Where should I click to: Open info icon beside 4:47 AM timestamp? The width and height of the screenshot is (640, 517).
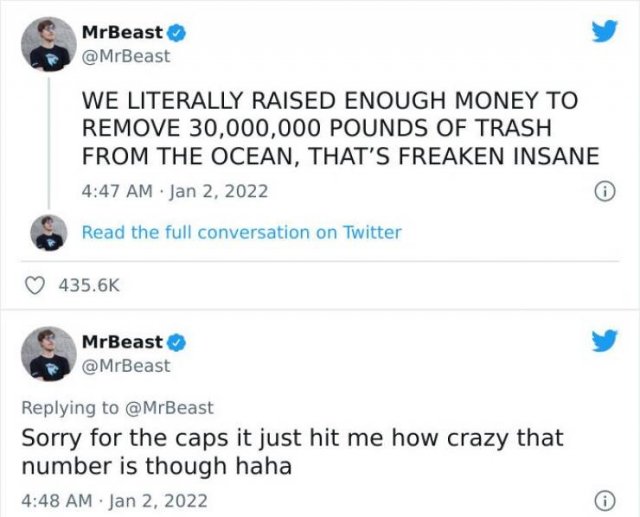[604, 191]
